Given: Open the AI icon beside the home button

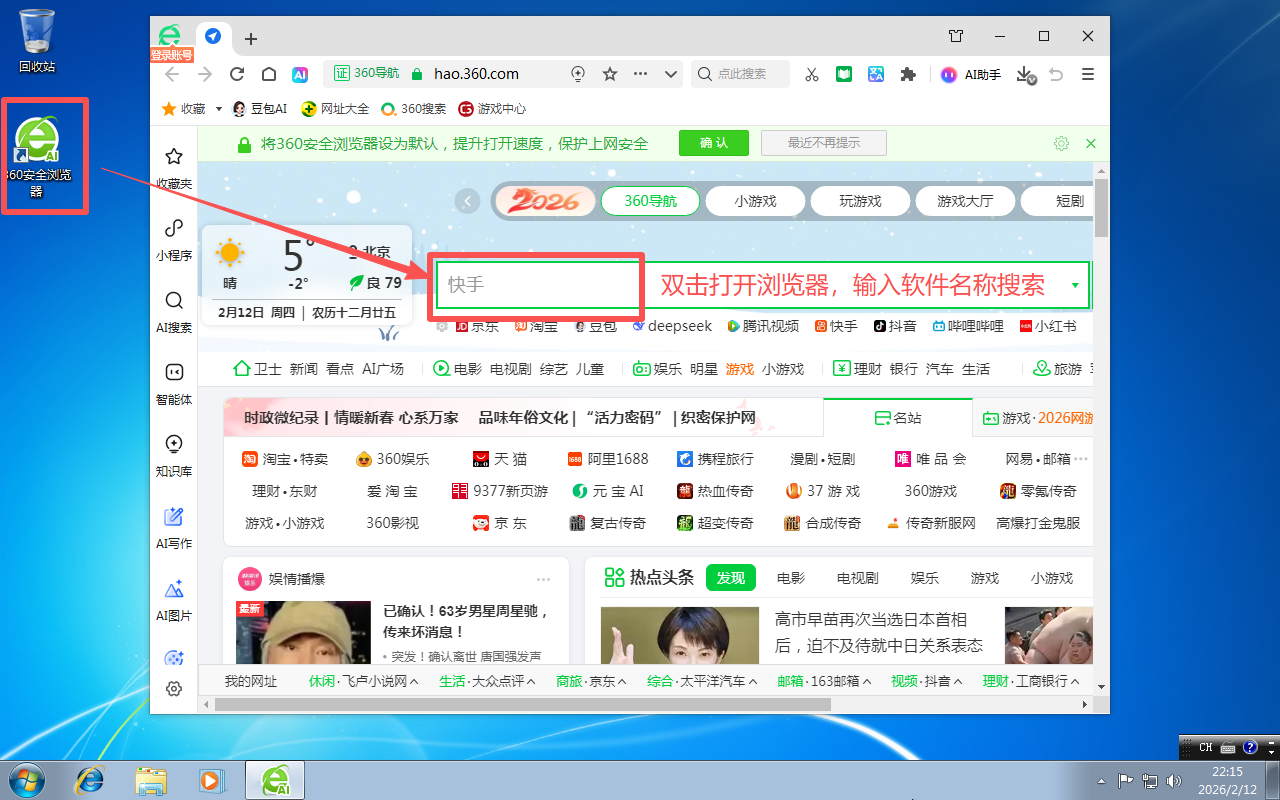Looking at the screenshot, I should [x=300, y=74].
